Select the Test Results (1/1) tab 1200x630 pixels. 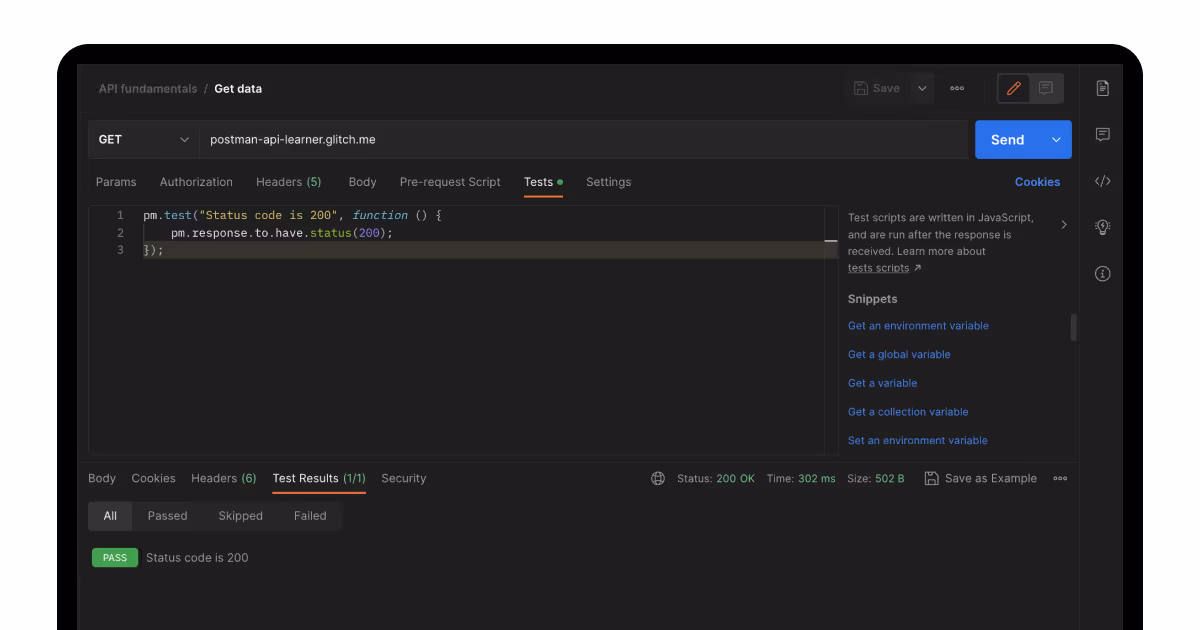click(319, 478)
